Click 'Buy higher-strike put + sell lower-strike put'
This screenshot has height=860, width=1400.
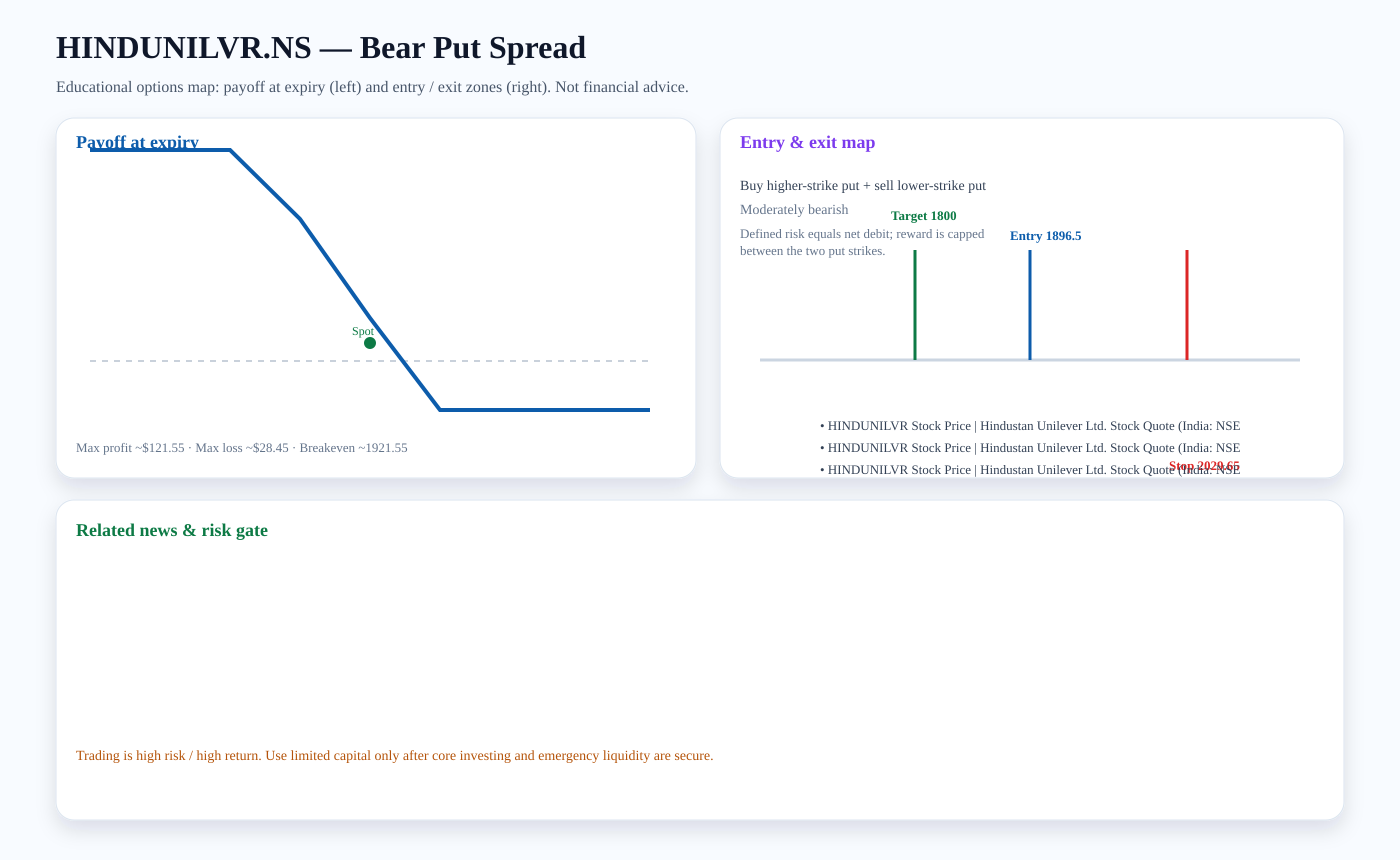863,186
